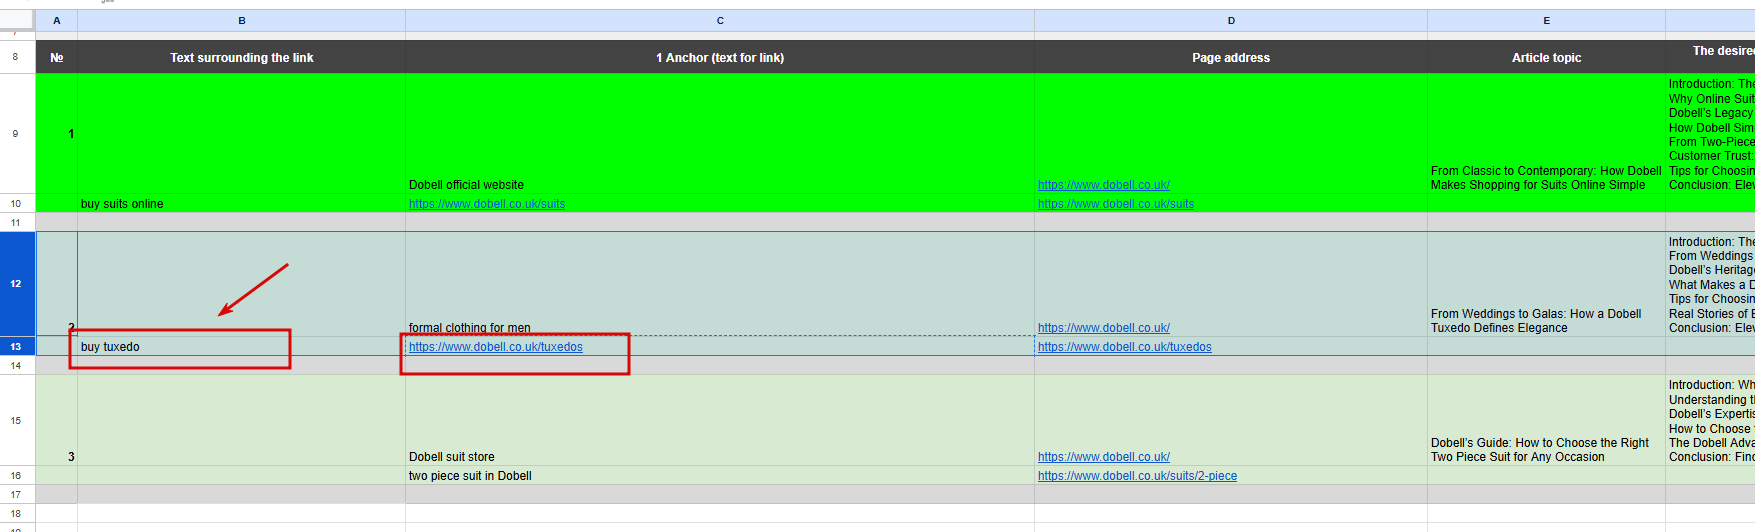Select the "Dobell official website" cell
The image size is (1755, 532).
(x=719, y=133)
